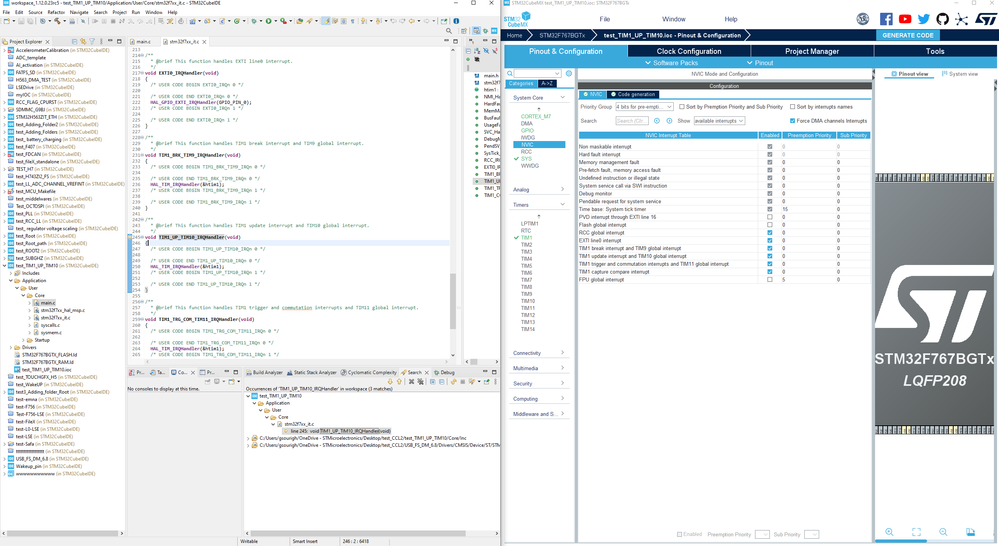Zoom out on the pinout view

[943, 532]
